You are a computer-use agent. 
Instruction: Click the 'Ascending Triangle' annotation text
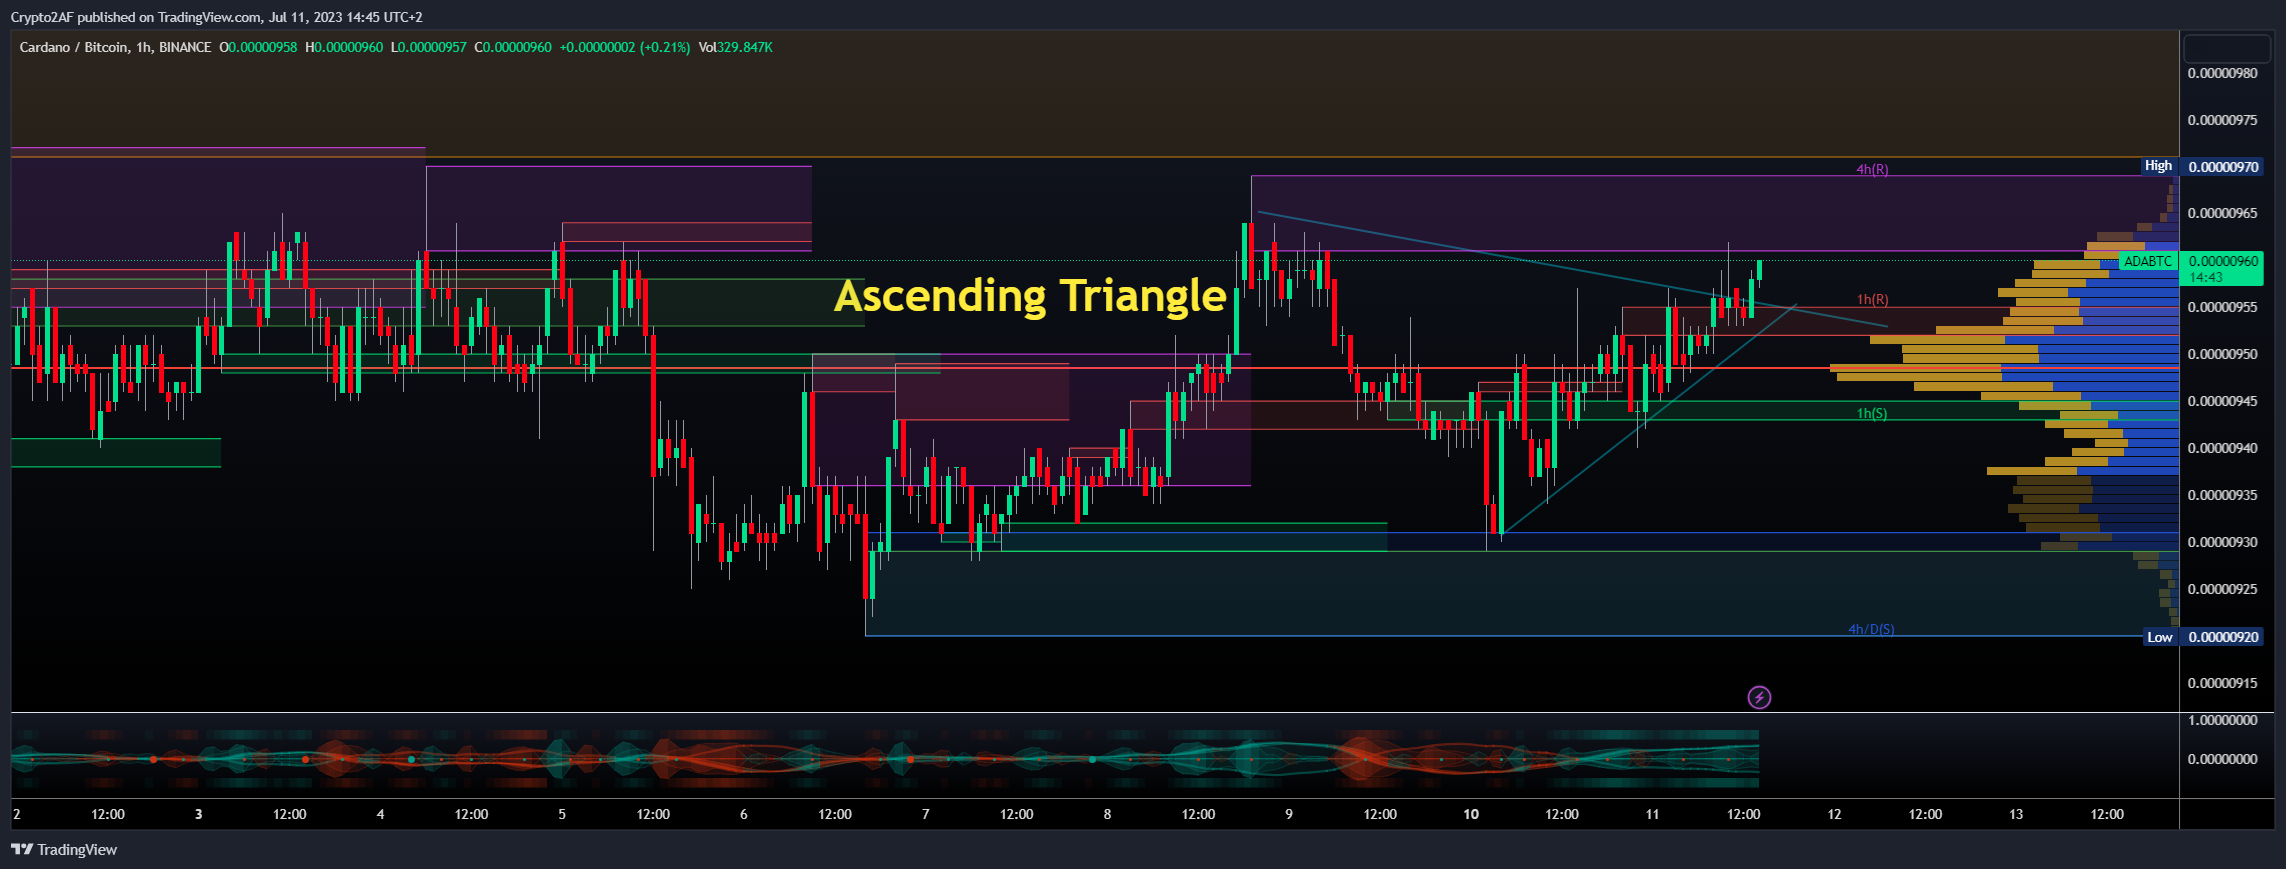(1030, 296)
